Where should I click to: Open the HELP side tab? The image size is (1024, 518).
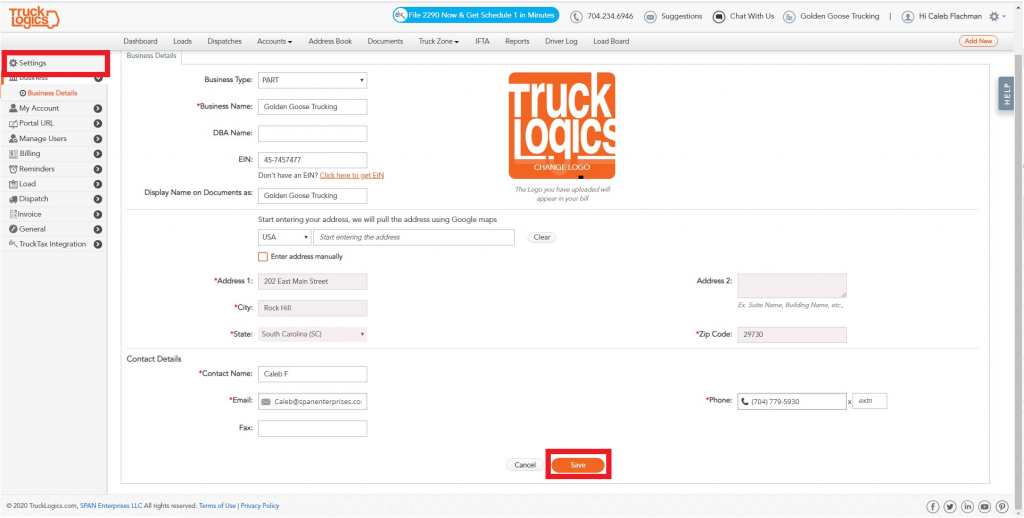[x=1006, y=93]
